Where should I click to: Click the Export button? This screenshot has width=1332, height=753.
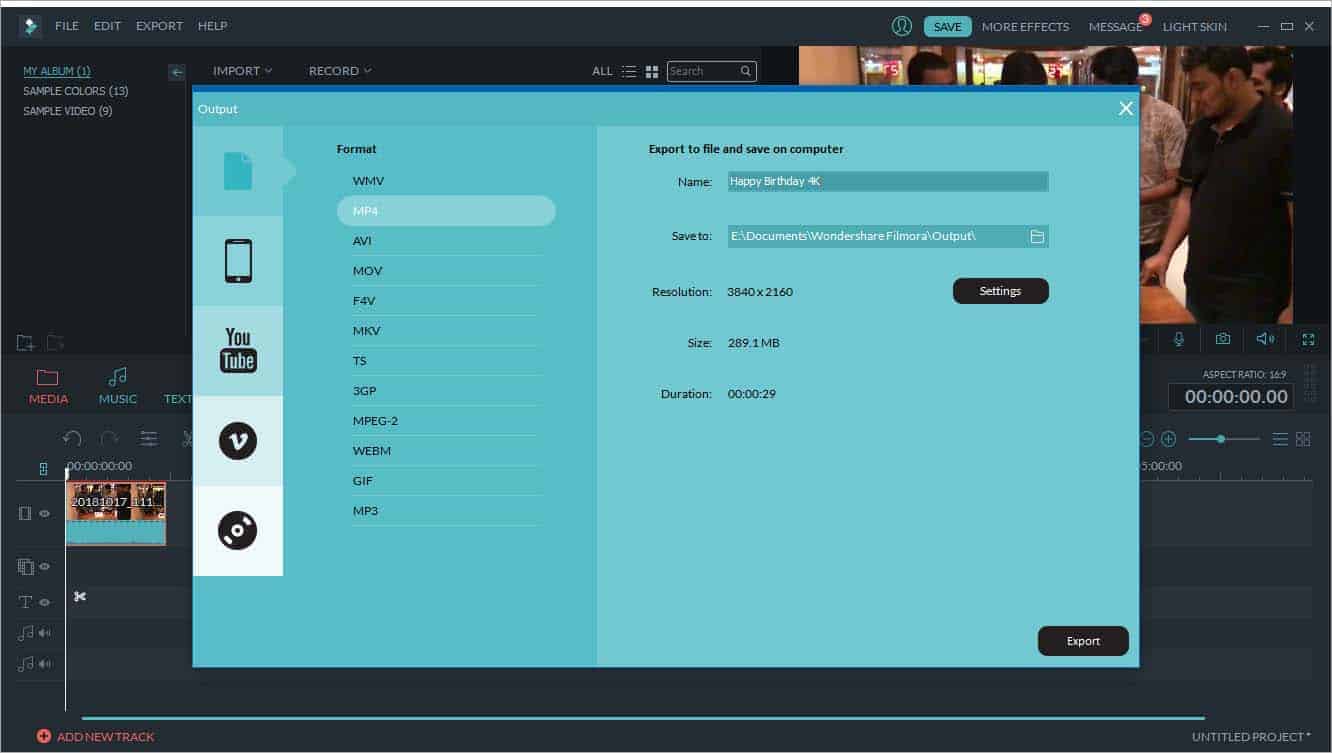pos(1083,640)
